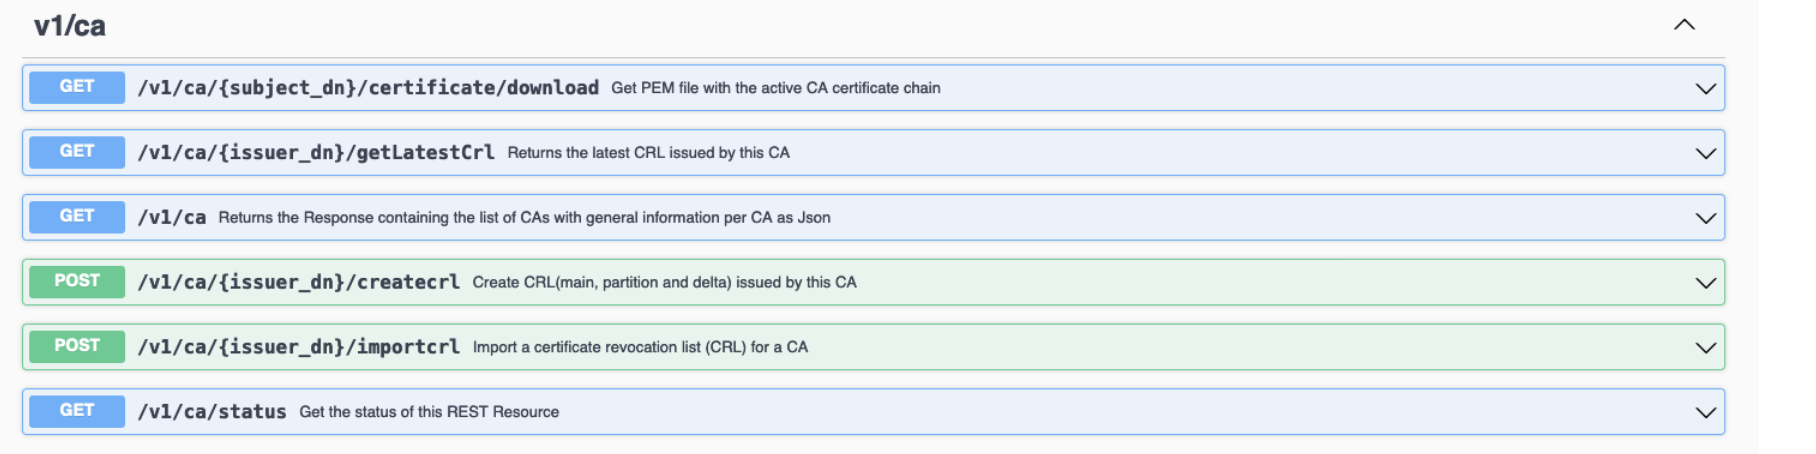Click chevron on the /v1/ca list endpoint row
1816x454 pixels.
(1705, 218)
